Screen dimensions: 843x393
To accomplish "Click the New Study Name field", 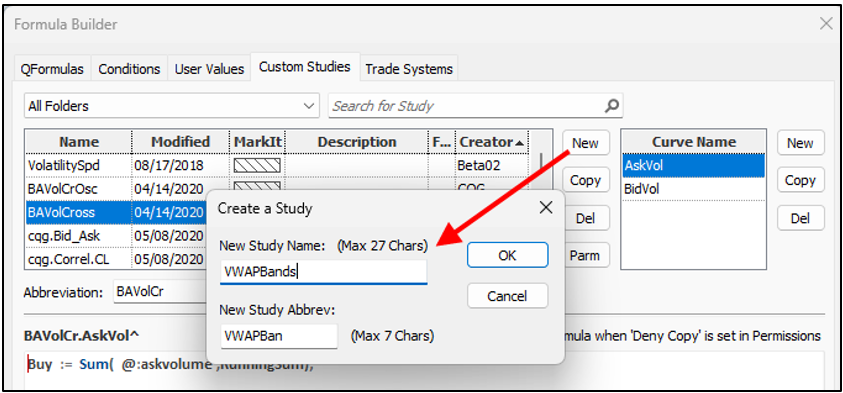I will click(x=324, y=272).
